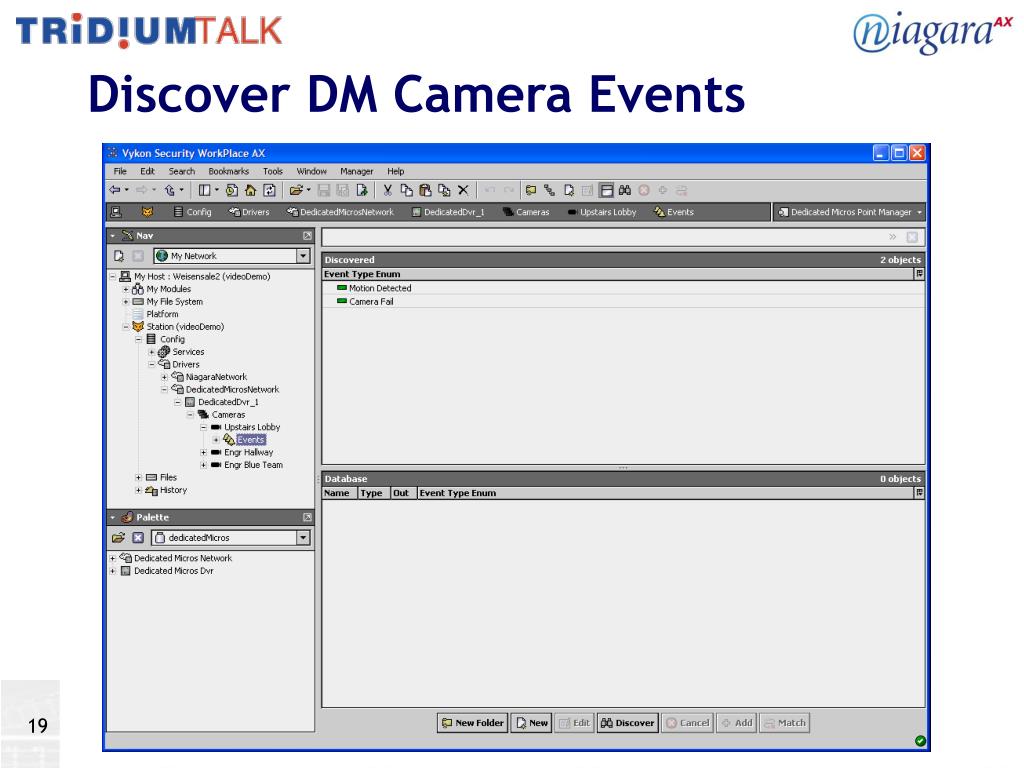
Task: Click the close palette X icon
Action: pos(138,537)
